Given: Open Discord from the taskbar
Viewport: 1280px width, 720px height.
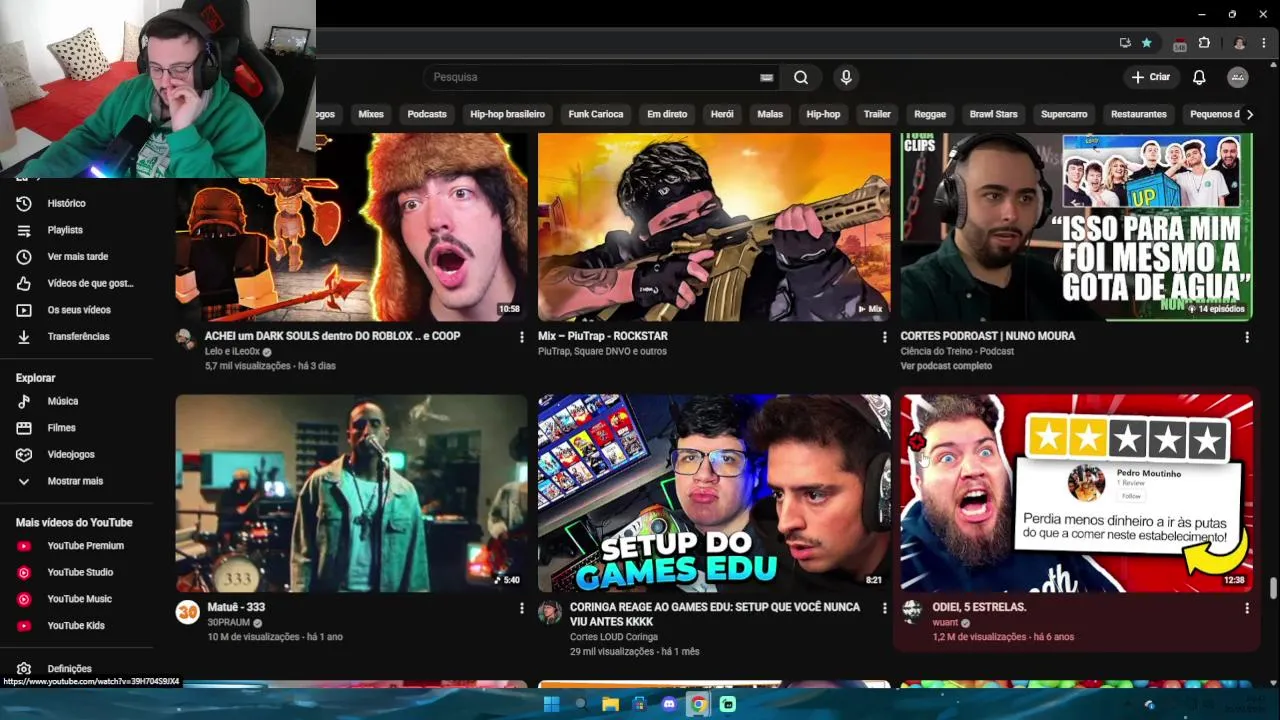Looking at the screenshot, I should [669, 704].
